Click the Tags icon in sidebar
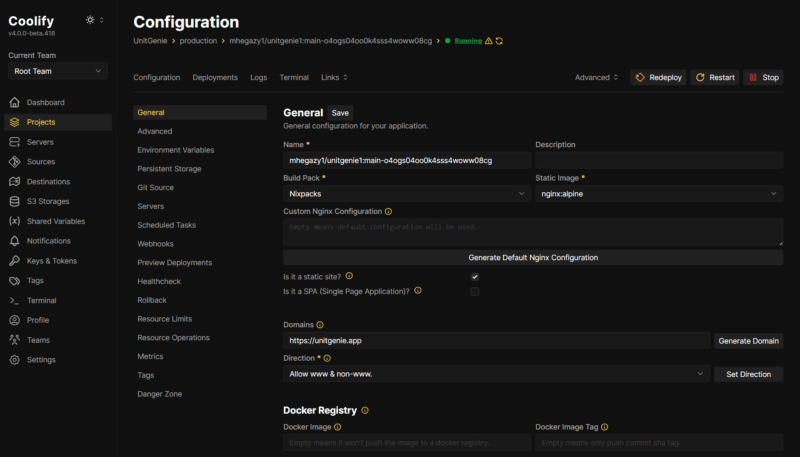This screenshot has width=800, height=457. 14,281
